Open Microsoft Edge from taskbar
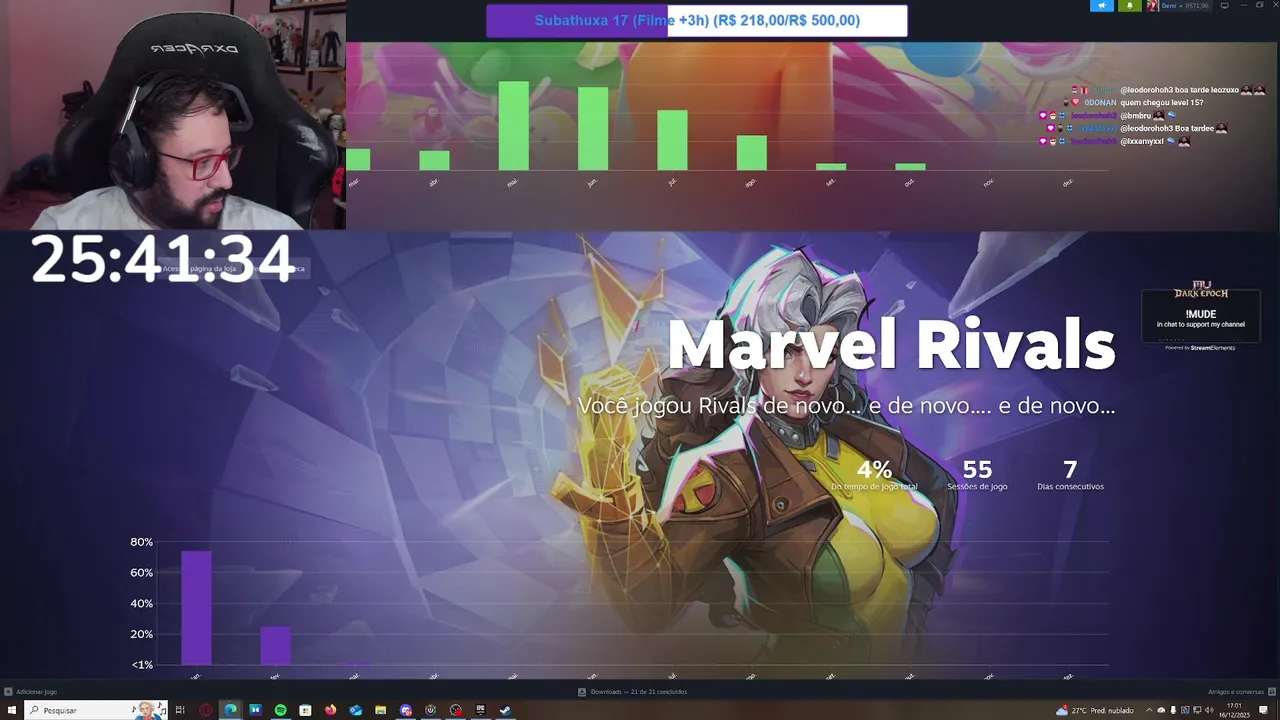The width and height of the screenshot is (1280, 720). 231,710
